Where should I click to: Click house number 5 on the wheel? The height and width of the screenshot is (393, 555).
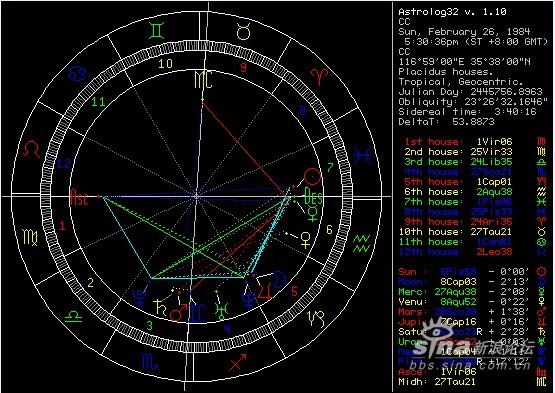coord(294,291)
